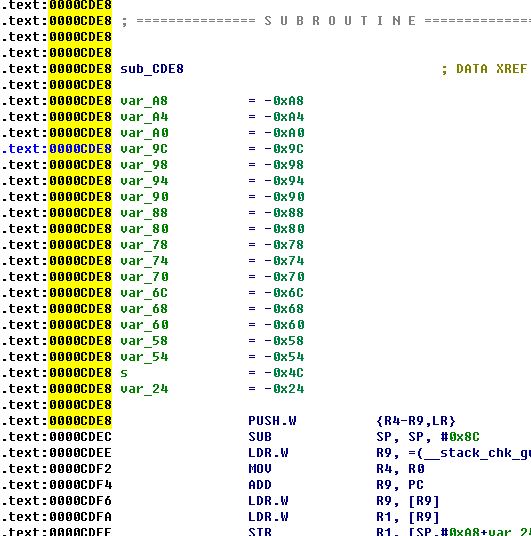The image size is (531, 536).
Task: Click the LDR.W mnemonic at address 0000CDFA
Action: pos(268,517)
